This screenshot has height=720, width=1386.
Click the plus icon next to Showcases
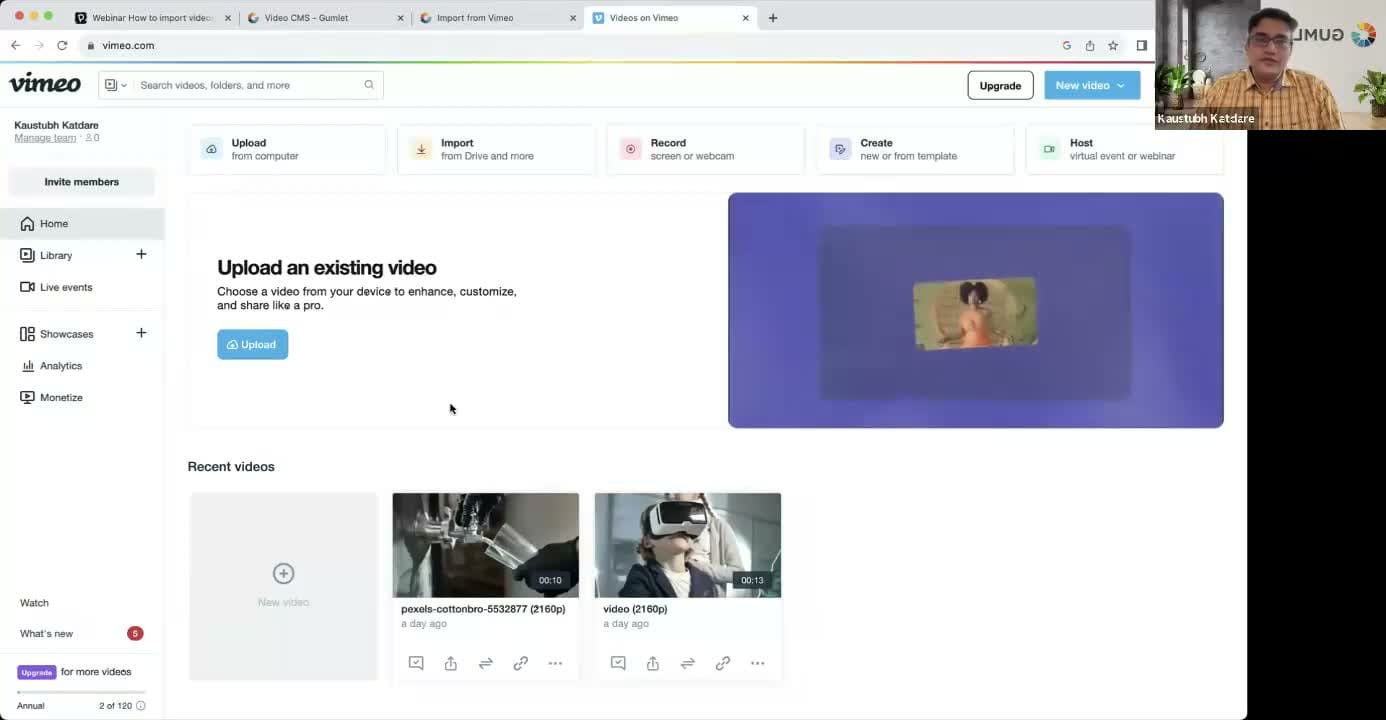pyautogui.click(x=141, y=333)
